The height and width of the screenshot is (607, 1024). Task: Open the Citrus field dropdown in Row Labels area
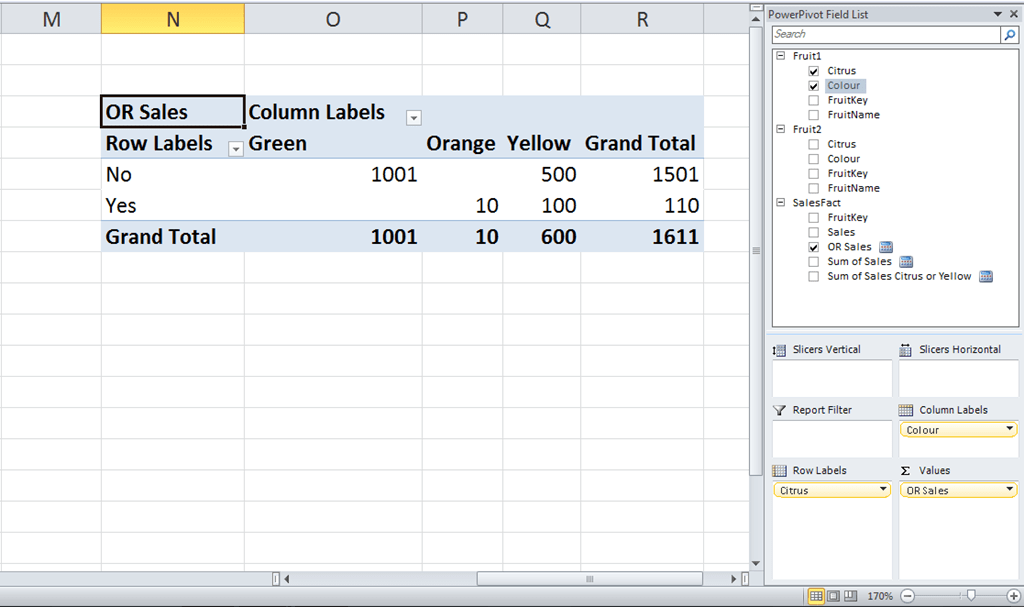click(883, 489)
